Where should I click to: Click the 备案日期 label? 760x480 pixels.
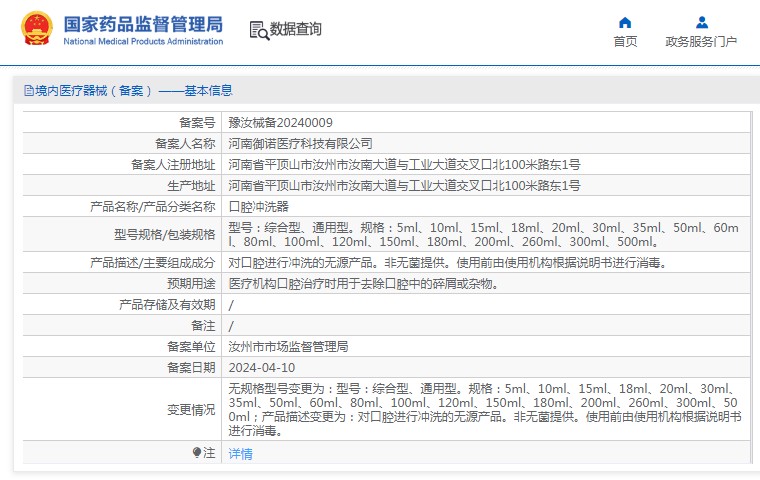coord(191,368)
